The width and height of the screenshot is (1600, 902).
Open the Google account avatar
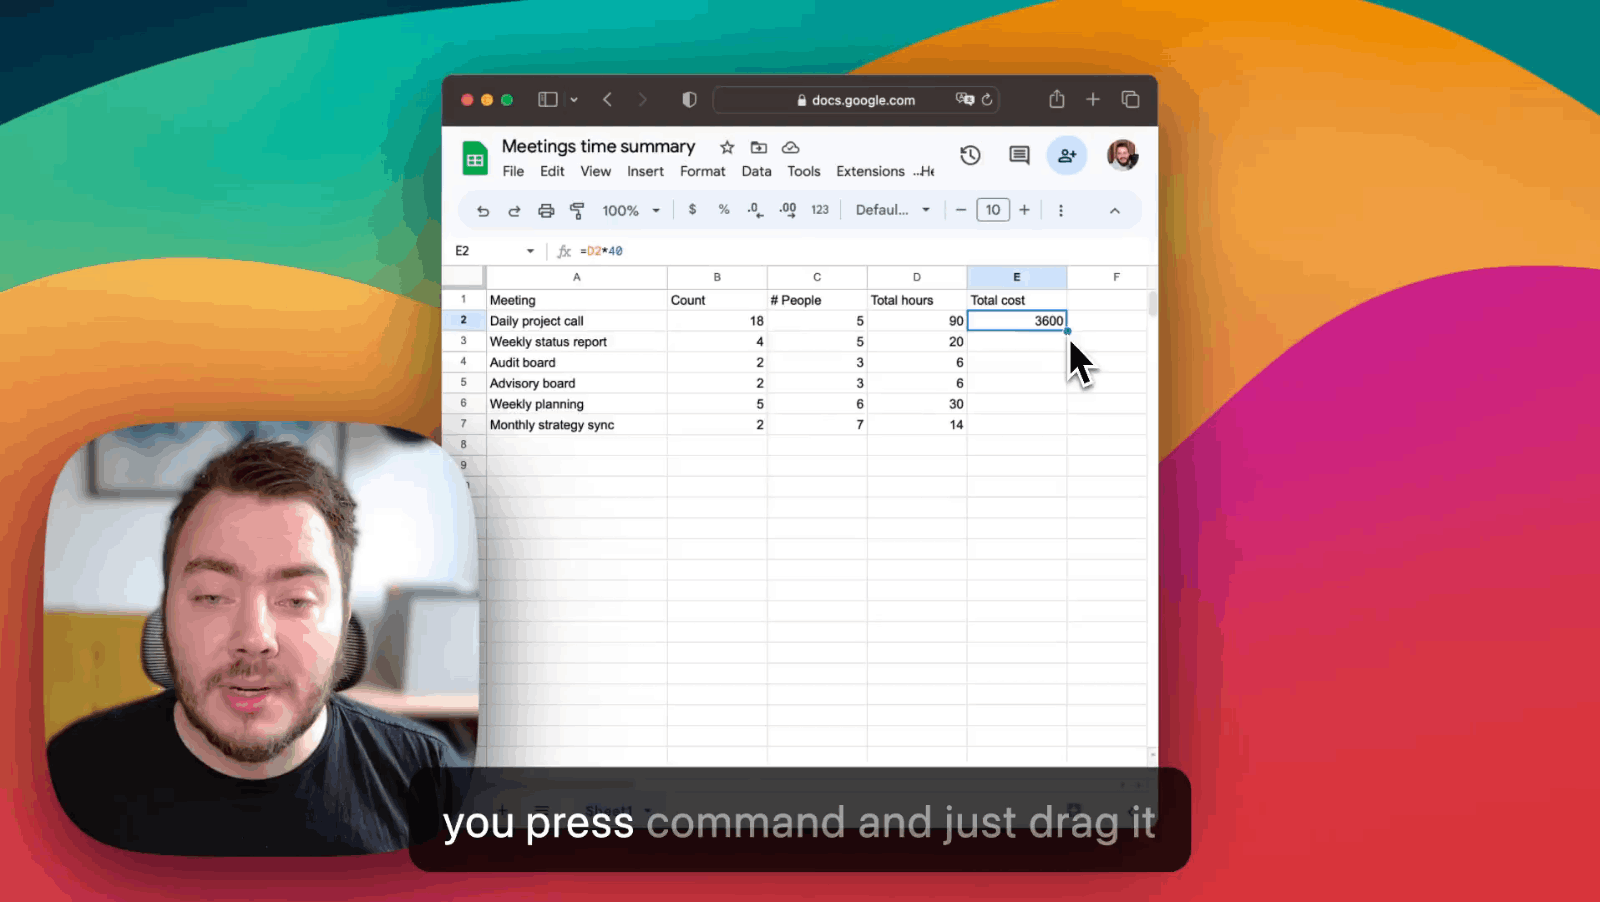coord(1123,155)
